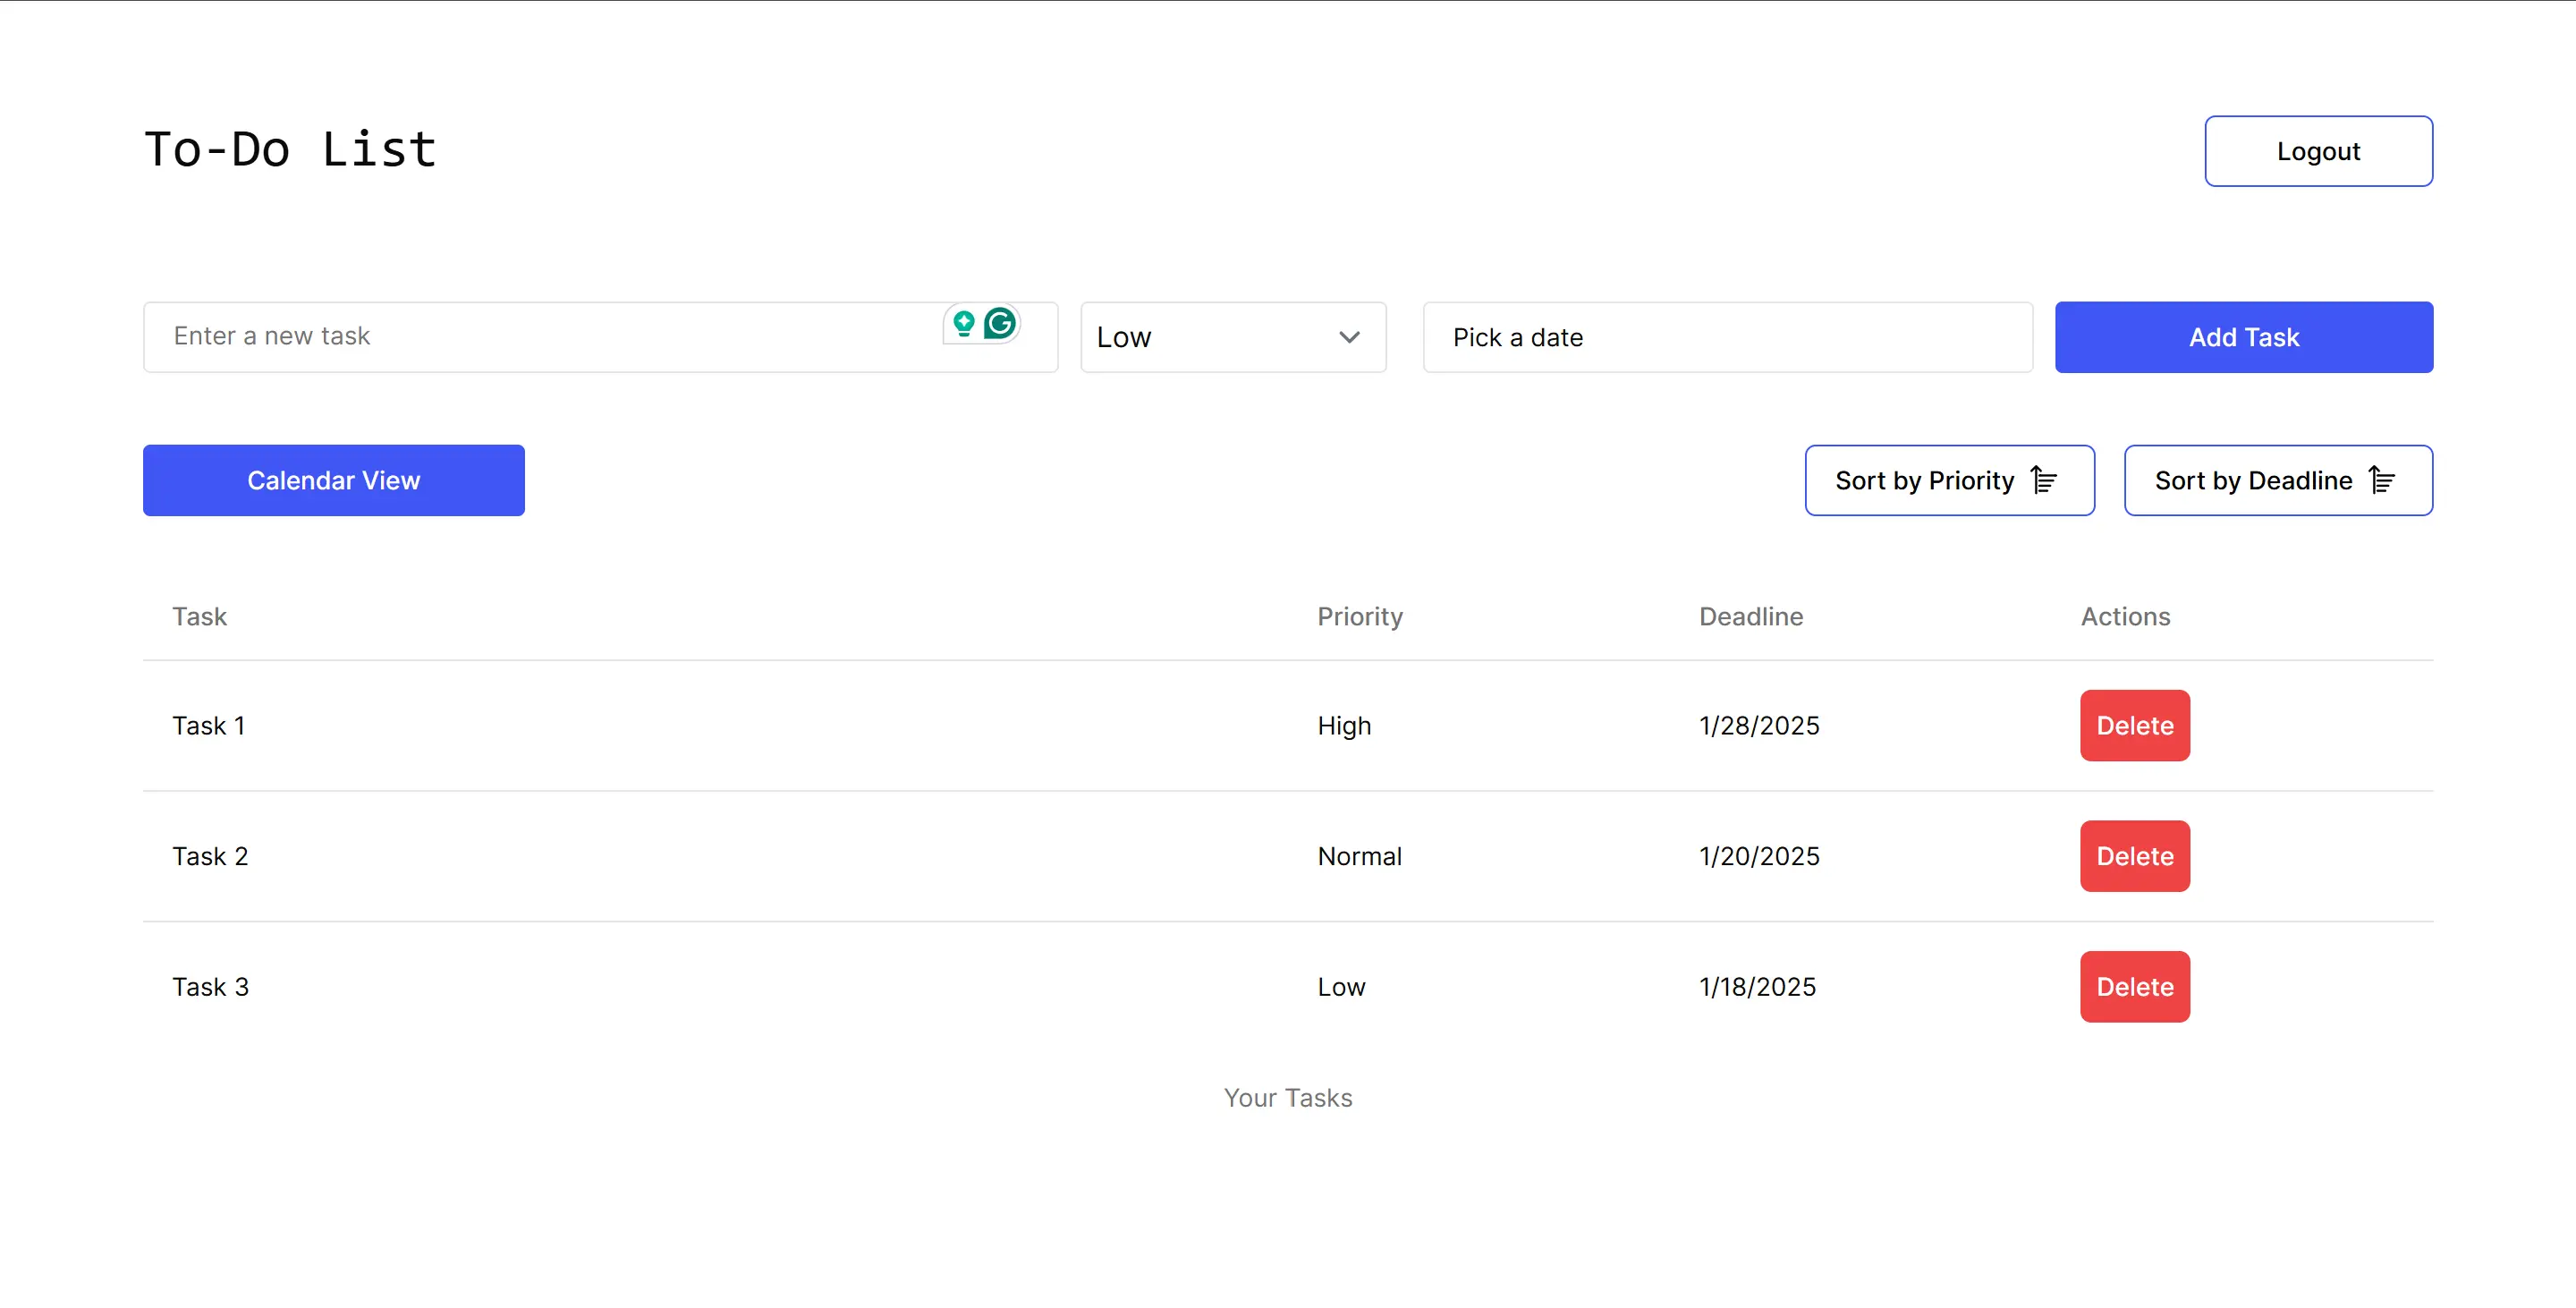Click the green lightbulb extension icon
Image resolution: width=2576 pixels, height=1308 pixels.
click(963, 323)
